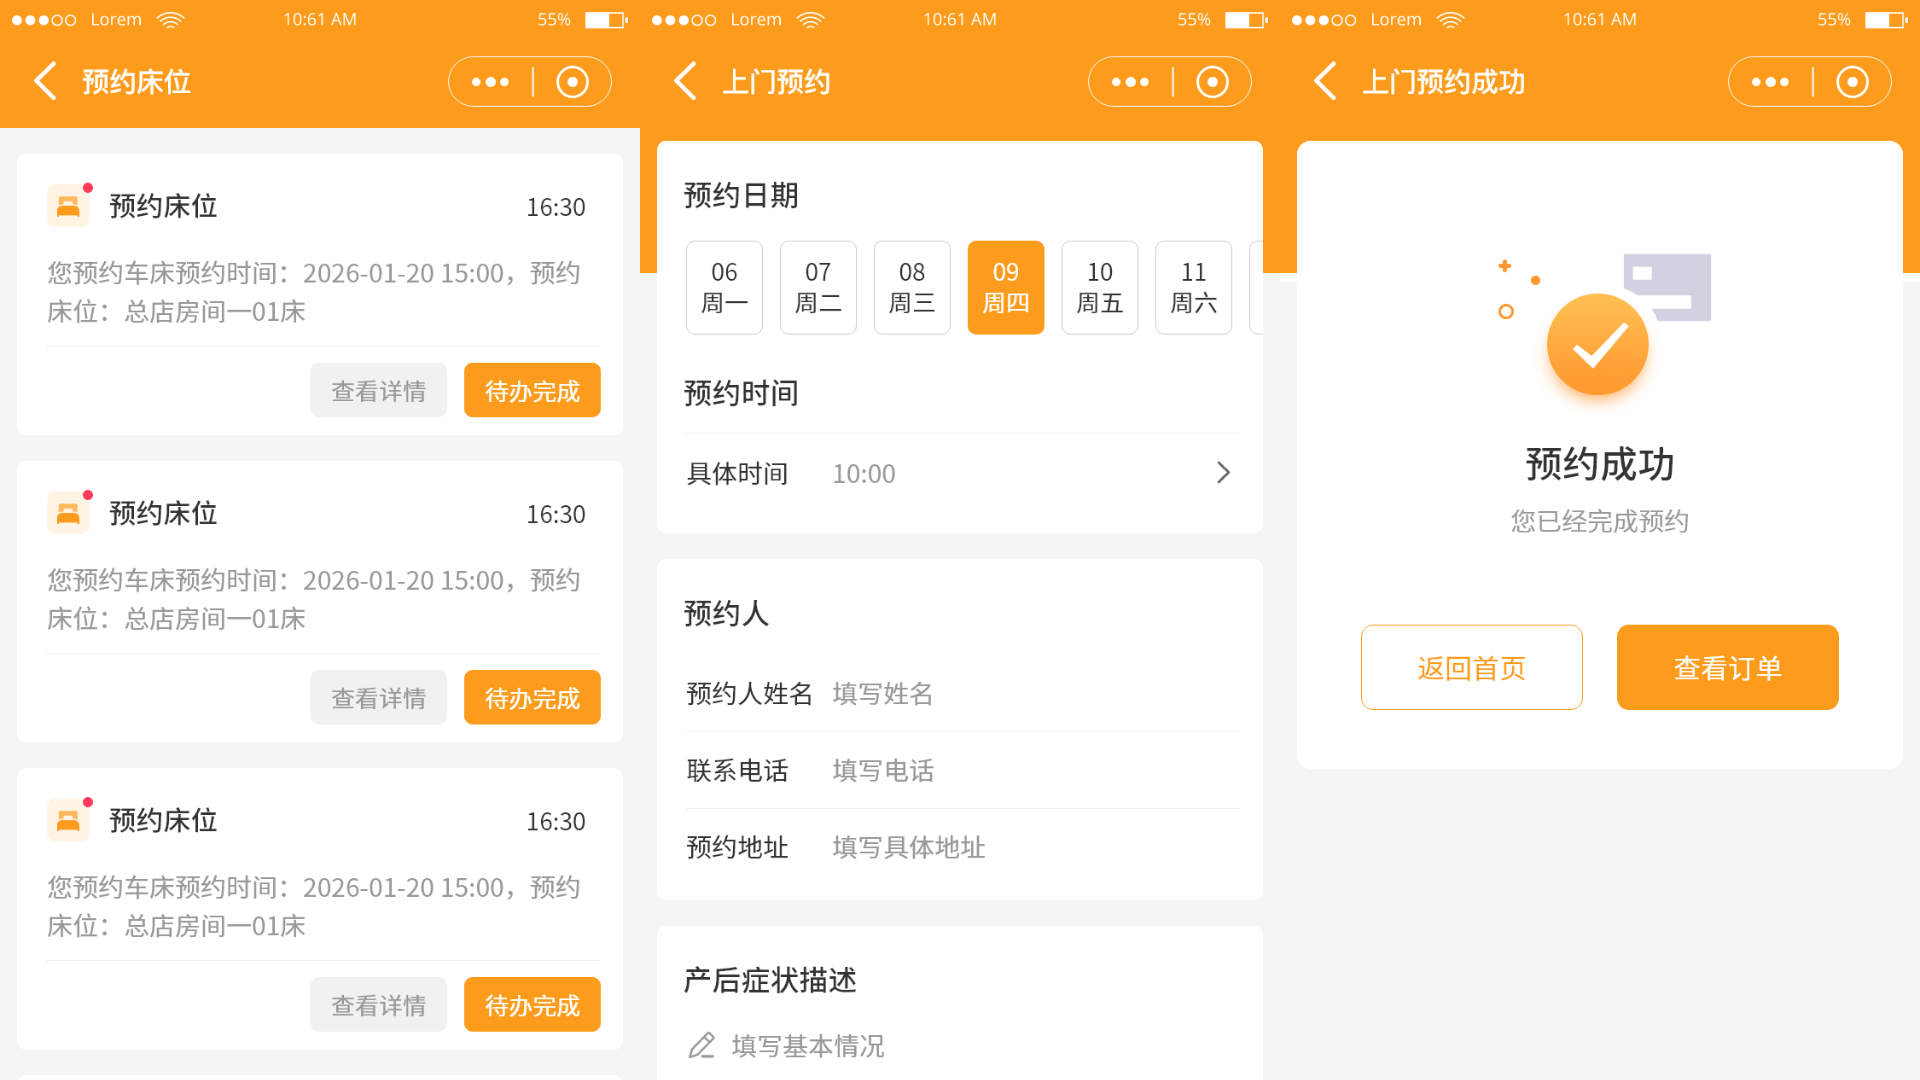Image resolution: width=1920 pixels, height=1080 pixels.
Task: Tap back arrow on 上门预约 header
Action: pyautogui.click(x=685, y=81)
